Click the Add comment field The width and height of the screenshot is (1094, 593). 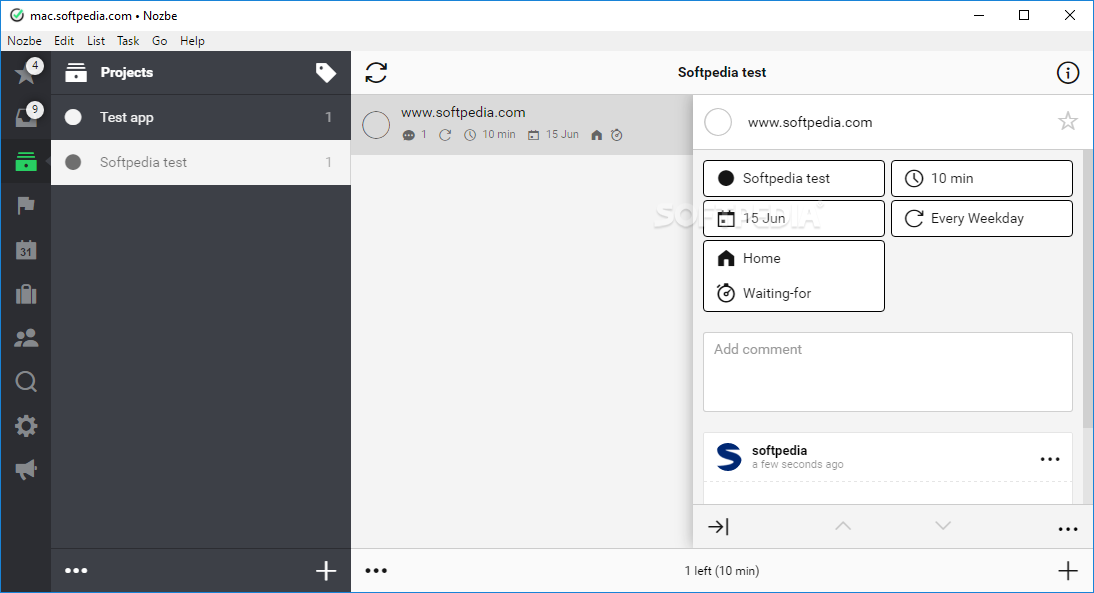click(x=887, y=372)
